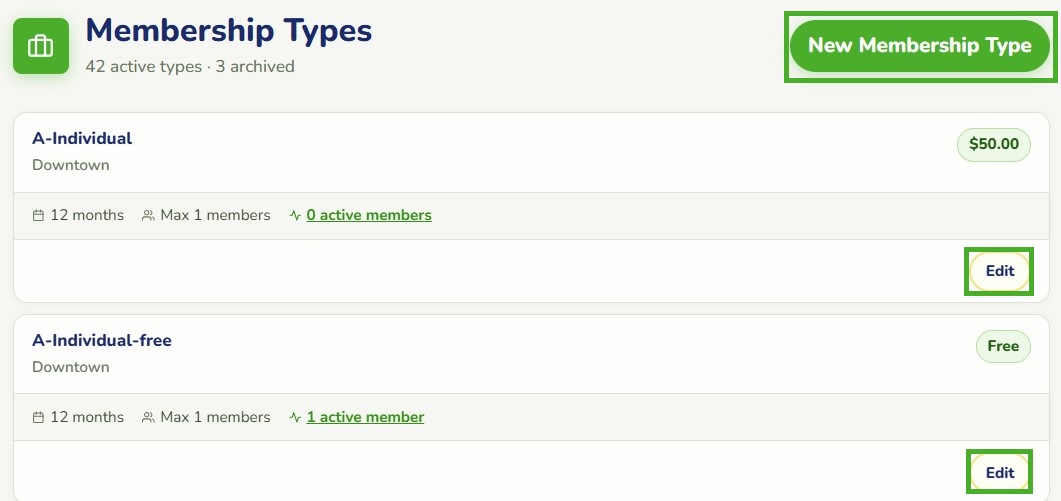Open the 0 active members link

click(x=369, y=215)
